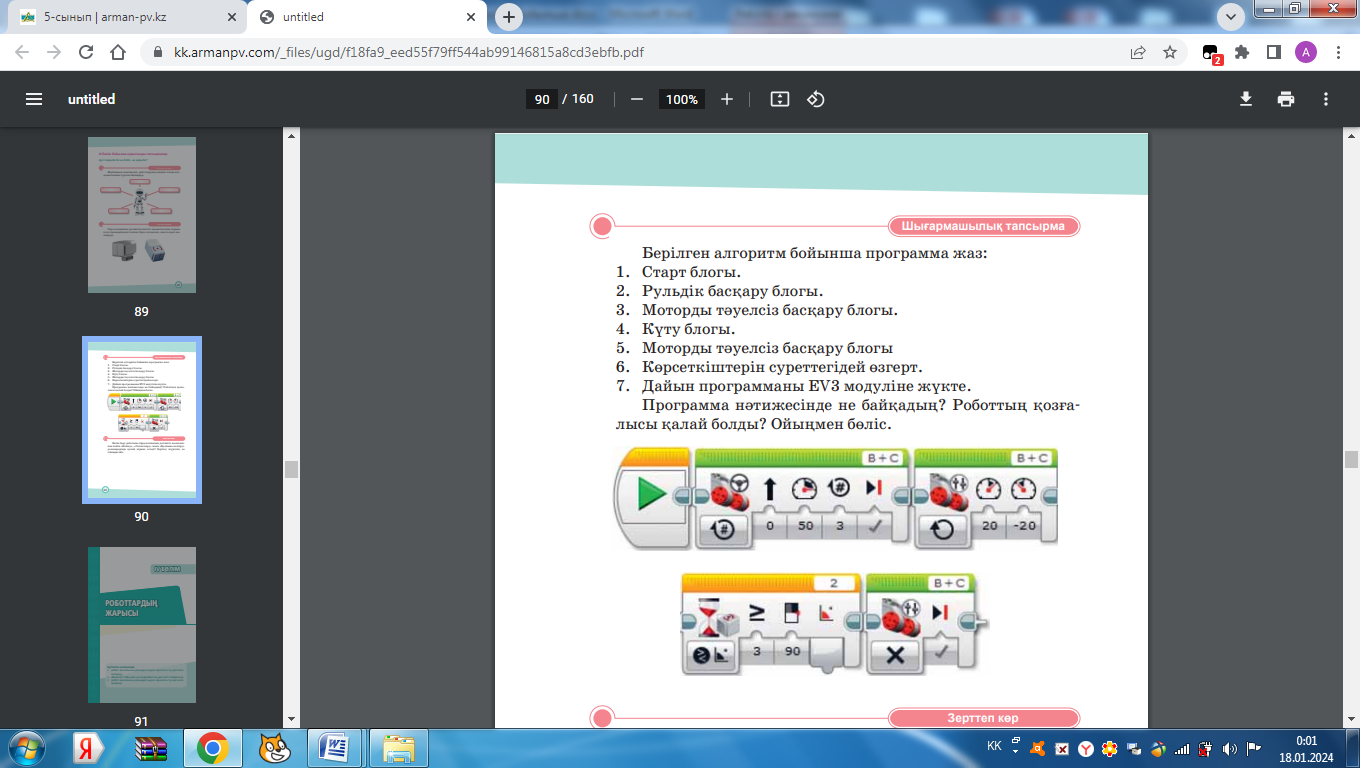This screenshot has height=768, width=1360.
Task: Zoom in the PDF with plus button
Action: (727, 99)
